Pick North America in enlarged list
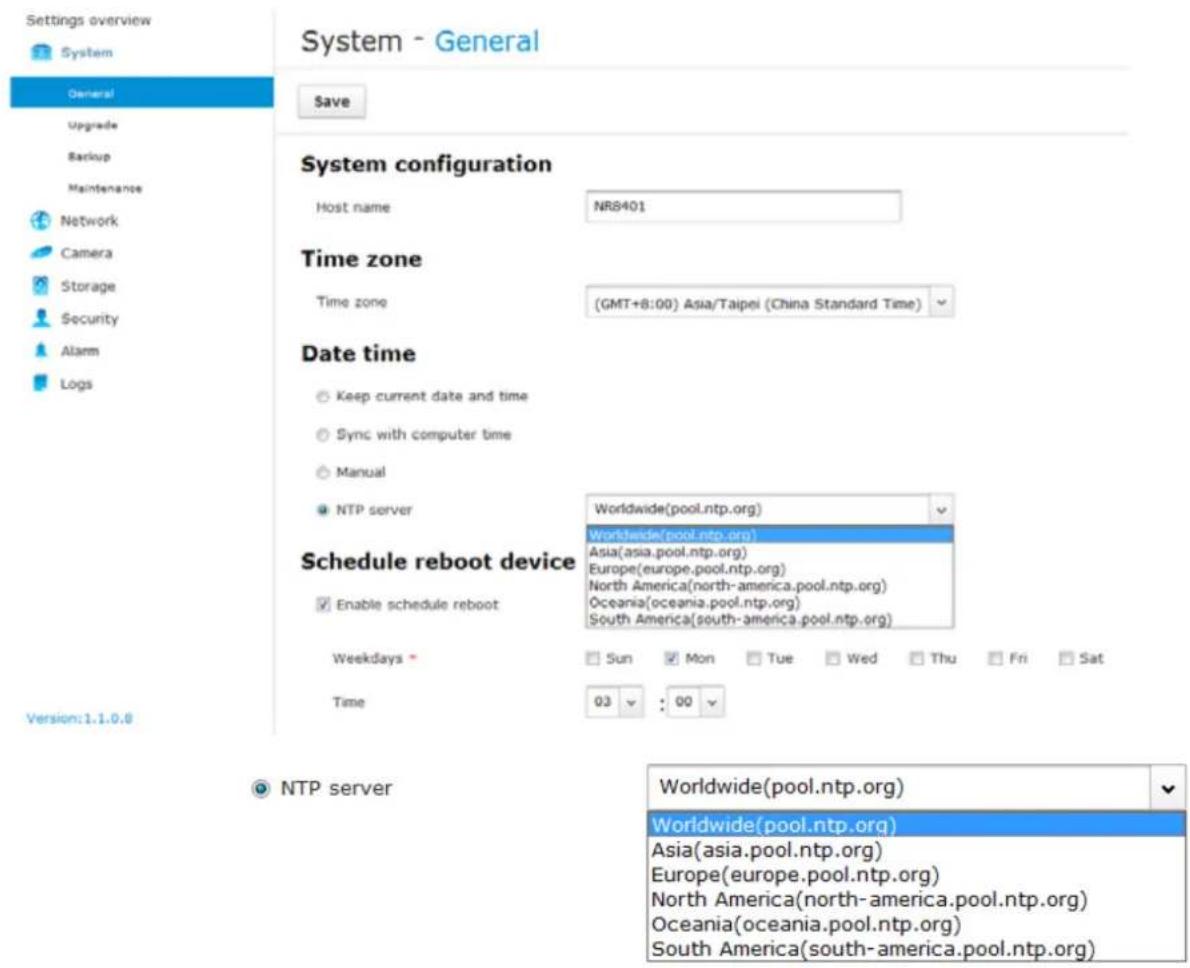Viewport: 1190px width, 968px height. pyautogui.click(x=916, y=899)
